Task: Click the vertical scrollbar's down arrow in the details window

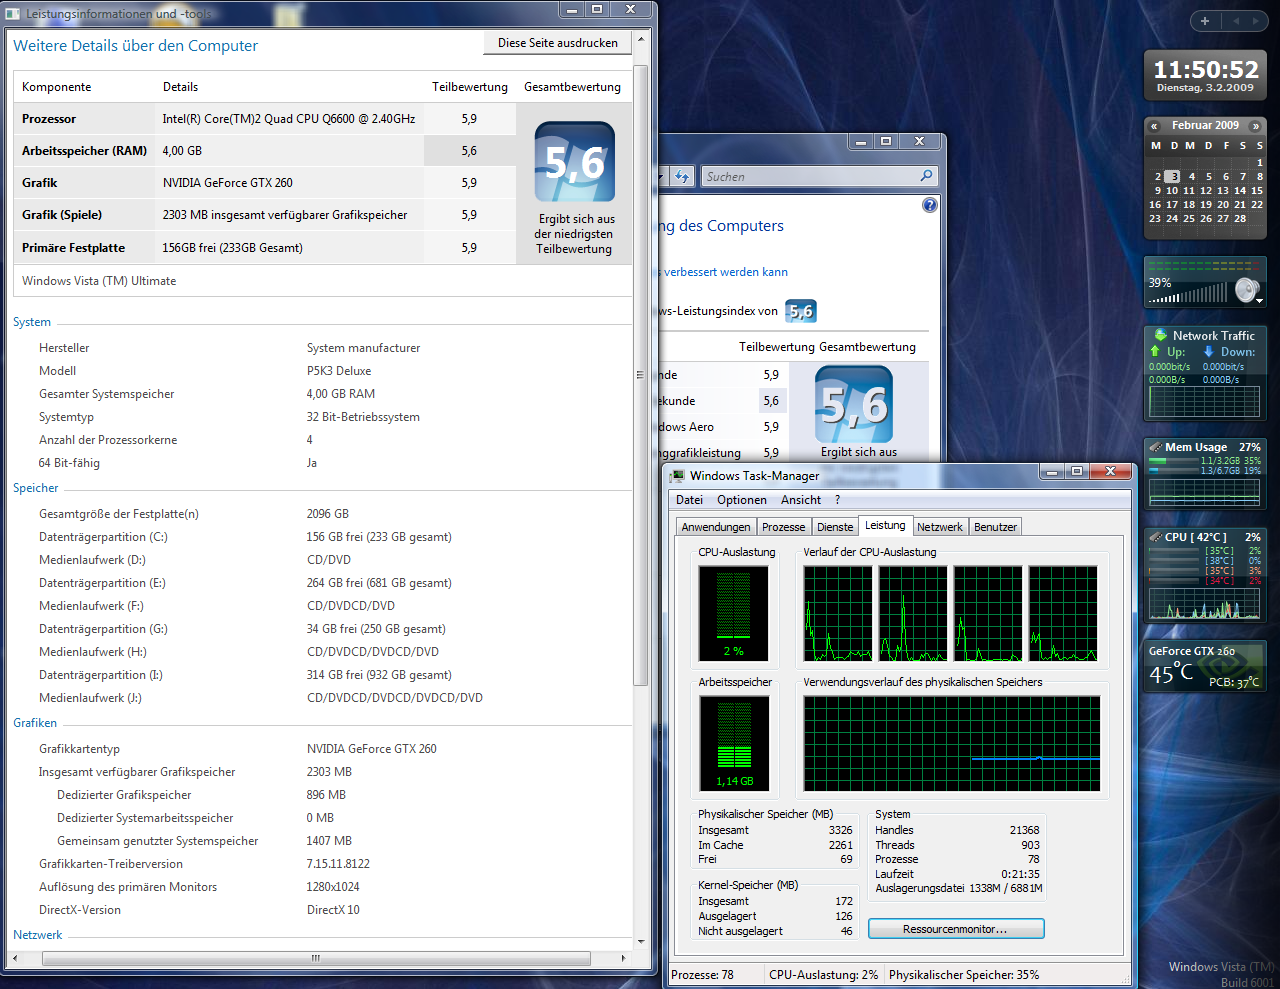Action: [x=642, y=941]
